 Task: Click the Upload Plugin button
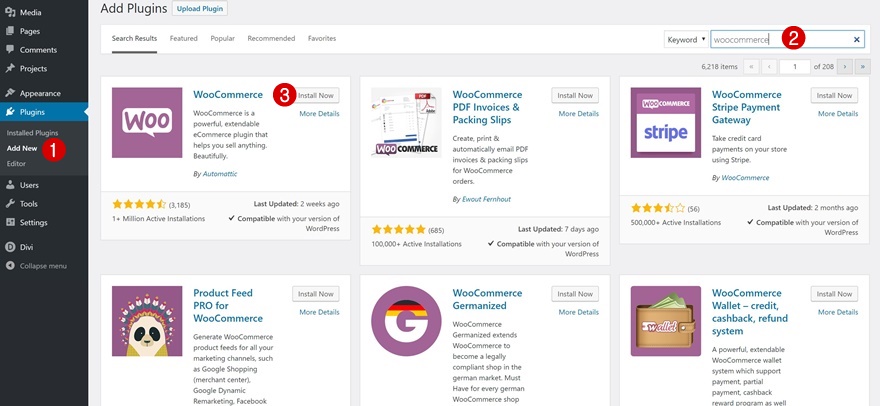200,9
